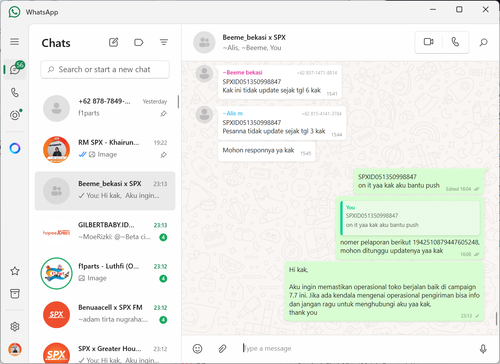Screen dimensions: 500x364
Task: Click the conversation scrollbar thumb
Action: point(496,318)
